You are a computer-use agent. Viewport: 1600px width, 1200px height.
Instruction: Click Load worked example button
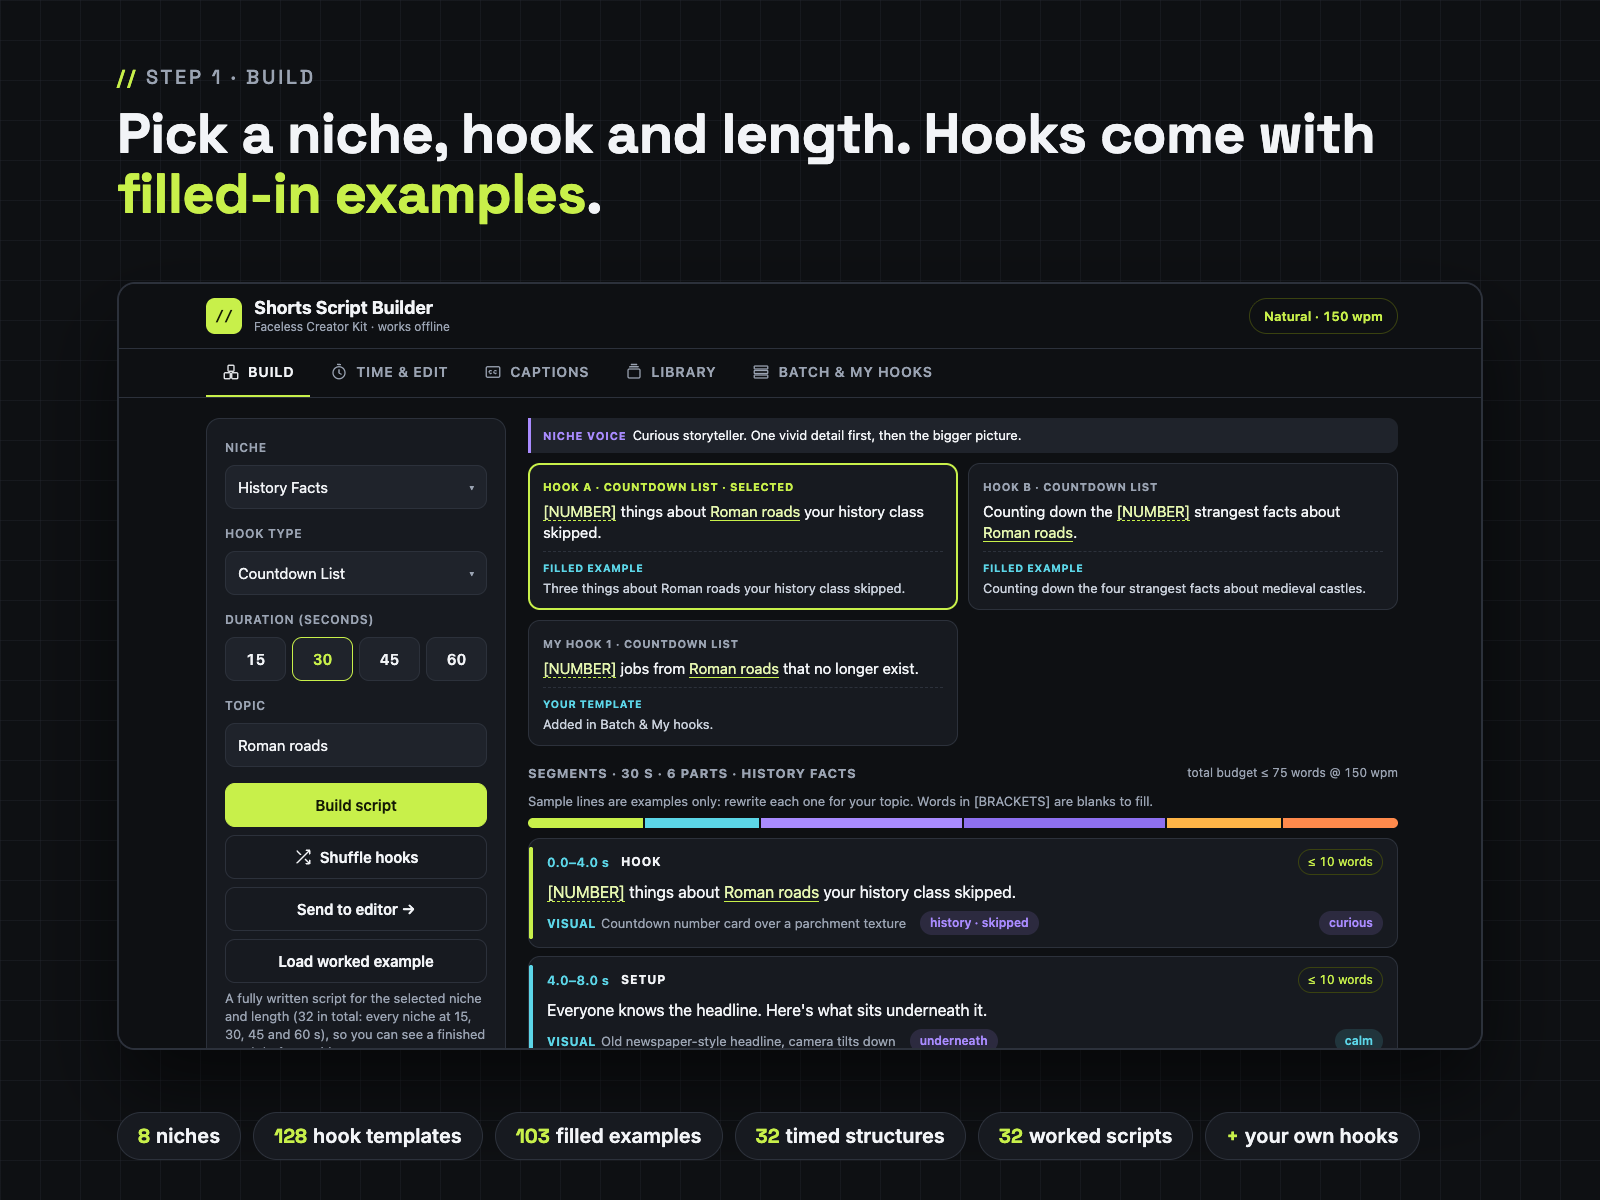tap(356, 961)
